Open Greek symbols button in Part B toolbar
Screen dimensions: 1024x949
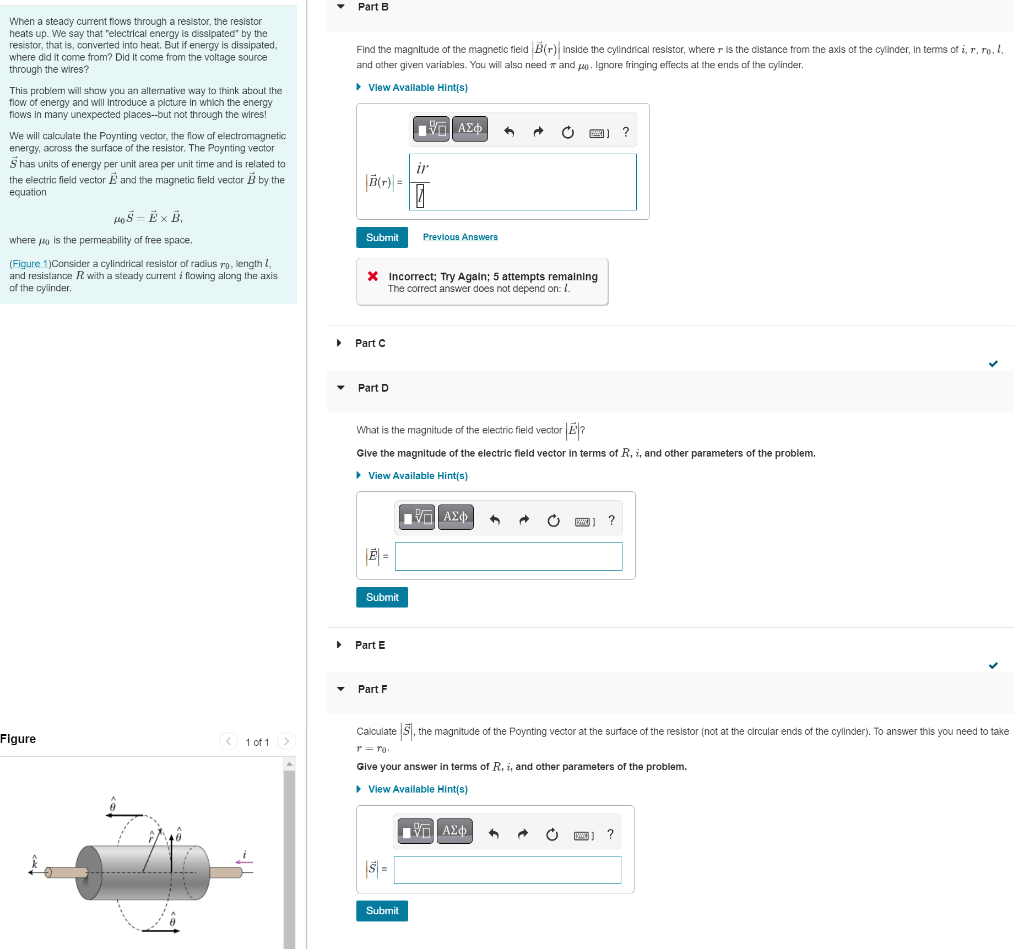tap(470, 129)
